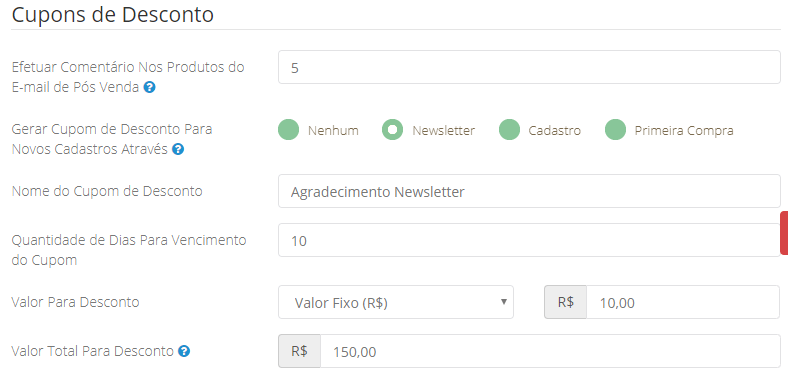Click the Agradecimento Newsletter name field

[x=529, y=191]
